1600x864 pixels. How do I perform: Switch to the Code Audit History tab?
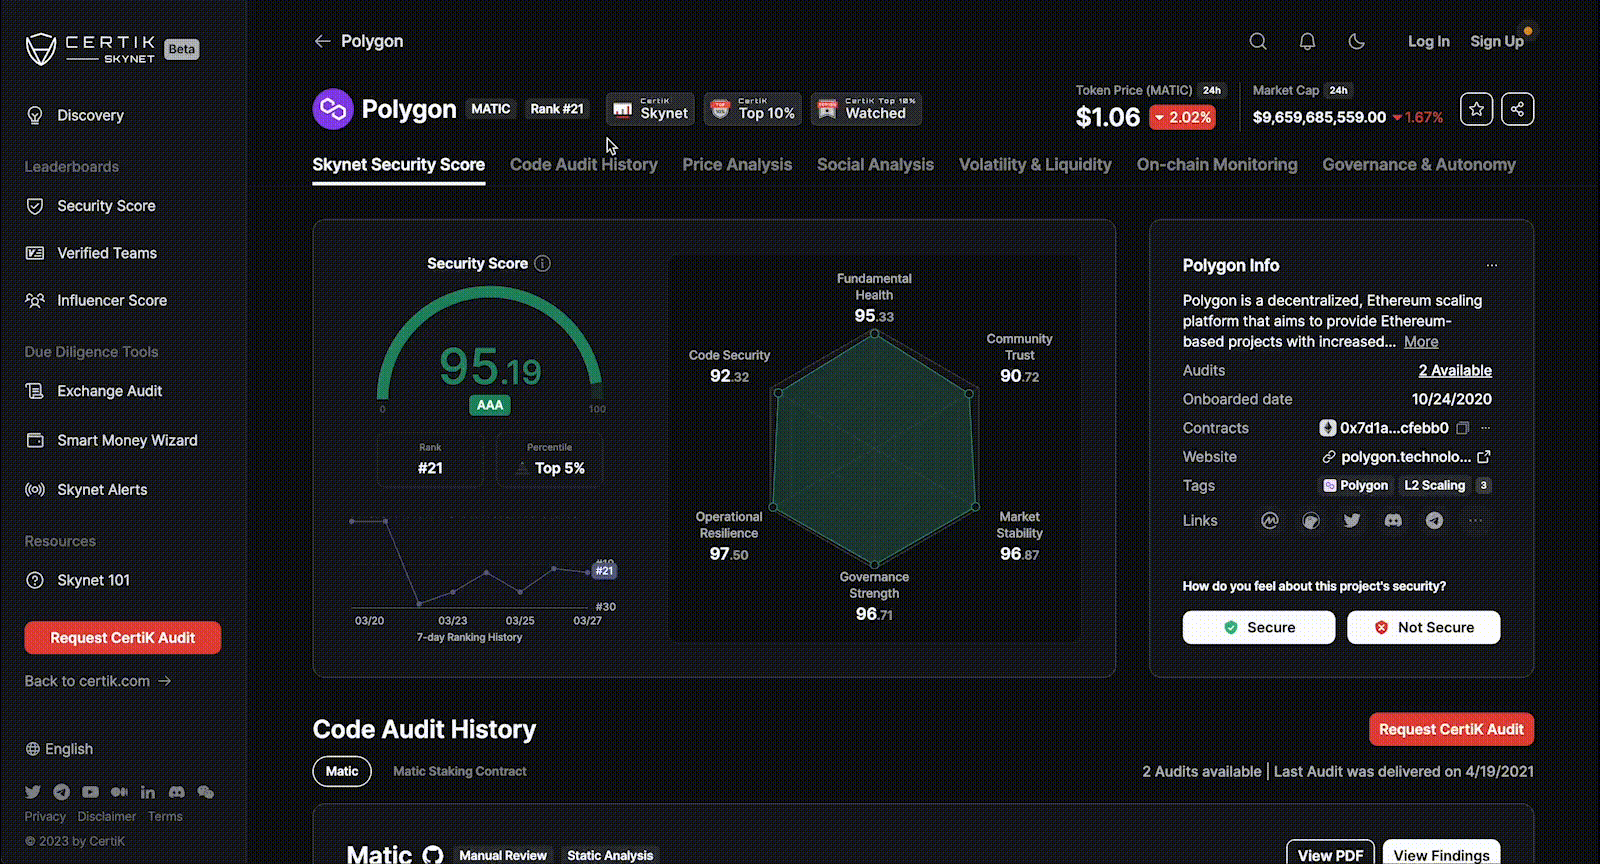coord(584,165)
